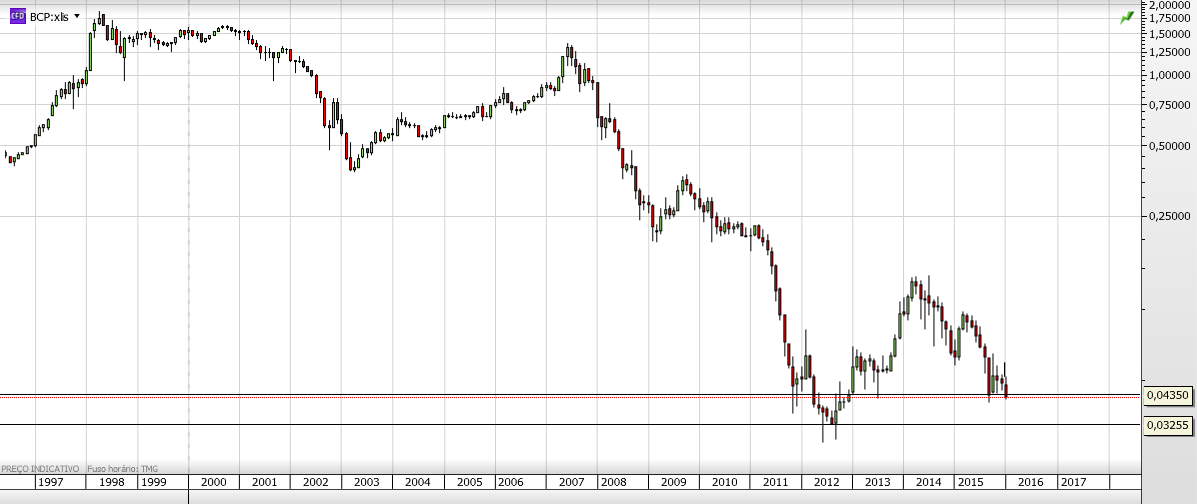Click the PREÇO INDICATIVO label
The height and width of the screenshot is (504, 1197).
tap(40, 467)
